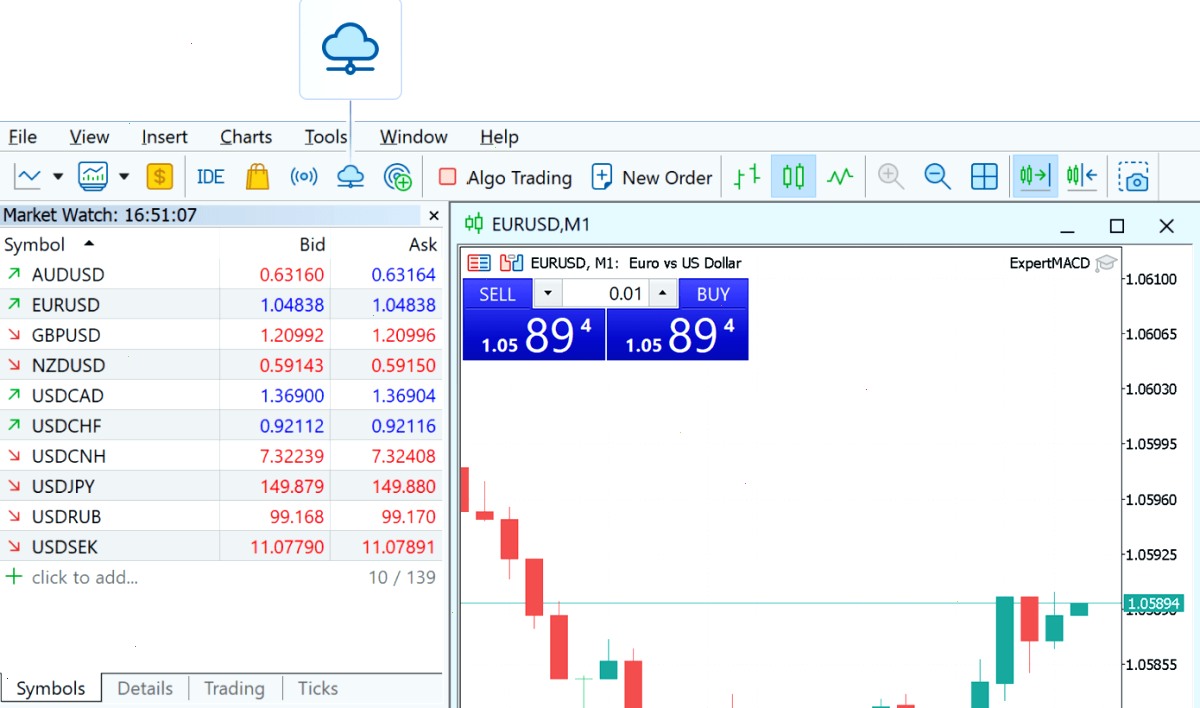This screenshot has width=1200, height=708.
Task: Click the radar search-with-plus icon
Action: [398, 177]
